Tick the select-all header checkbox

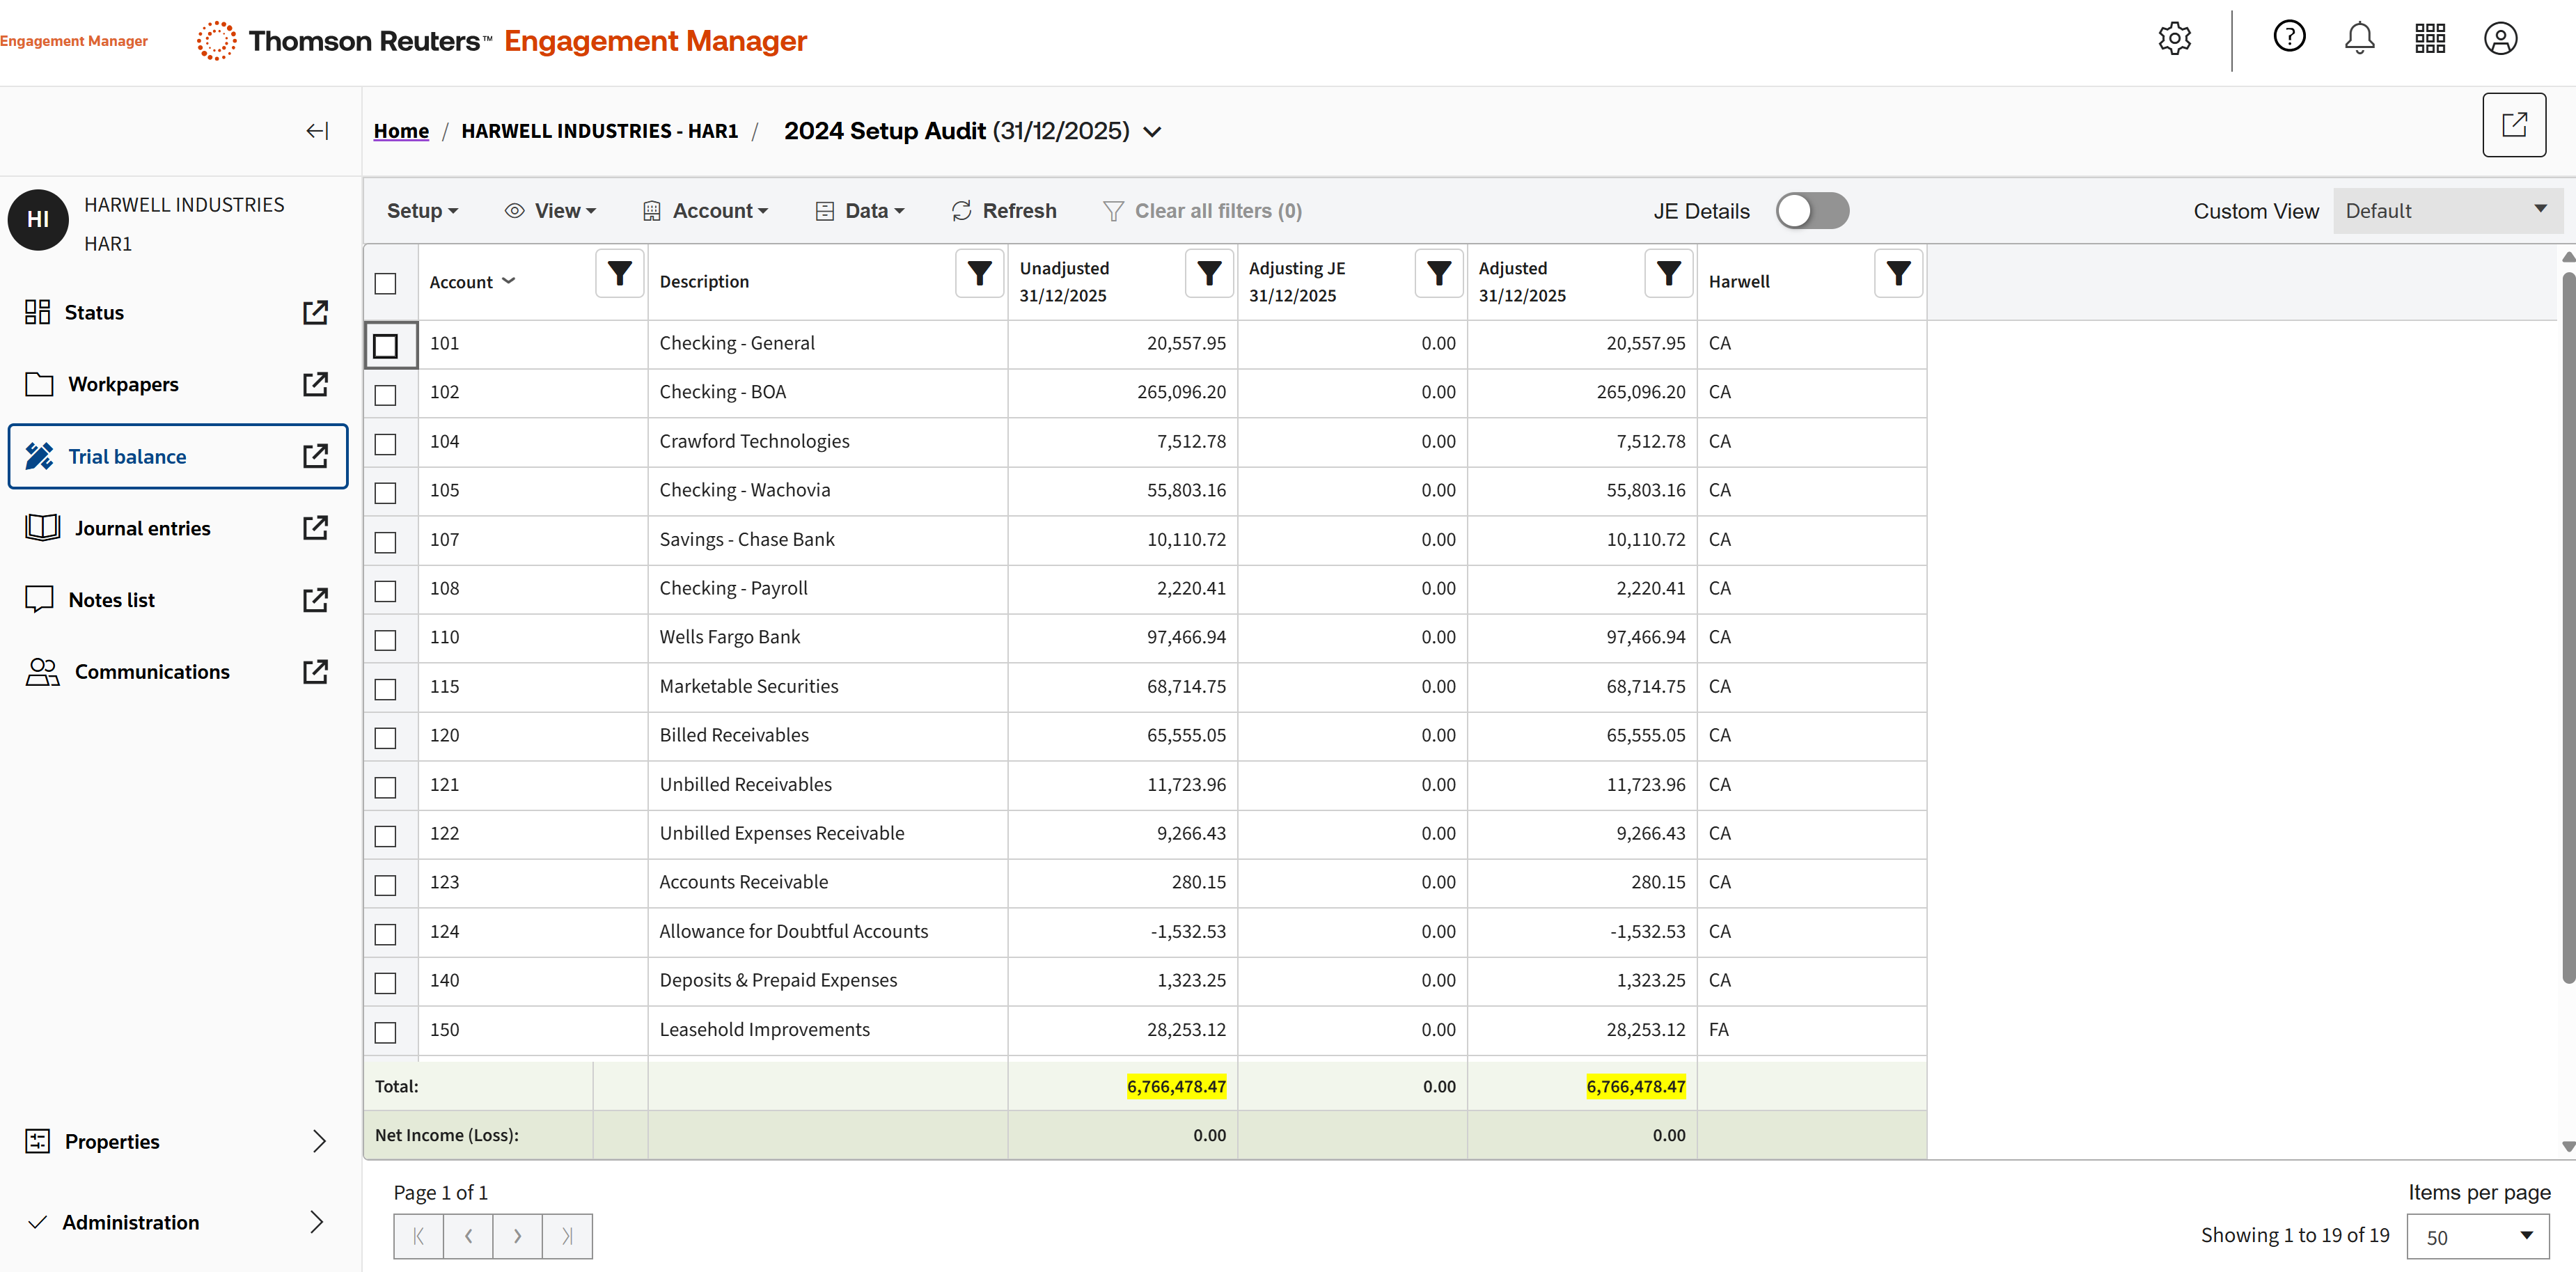point(385,283)
